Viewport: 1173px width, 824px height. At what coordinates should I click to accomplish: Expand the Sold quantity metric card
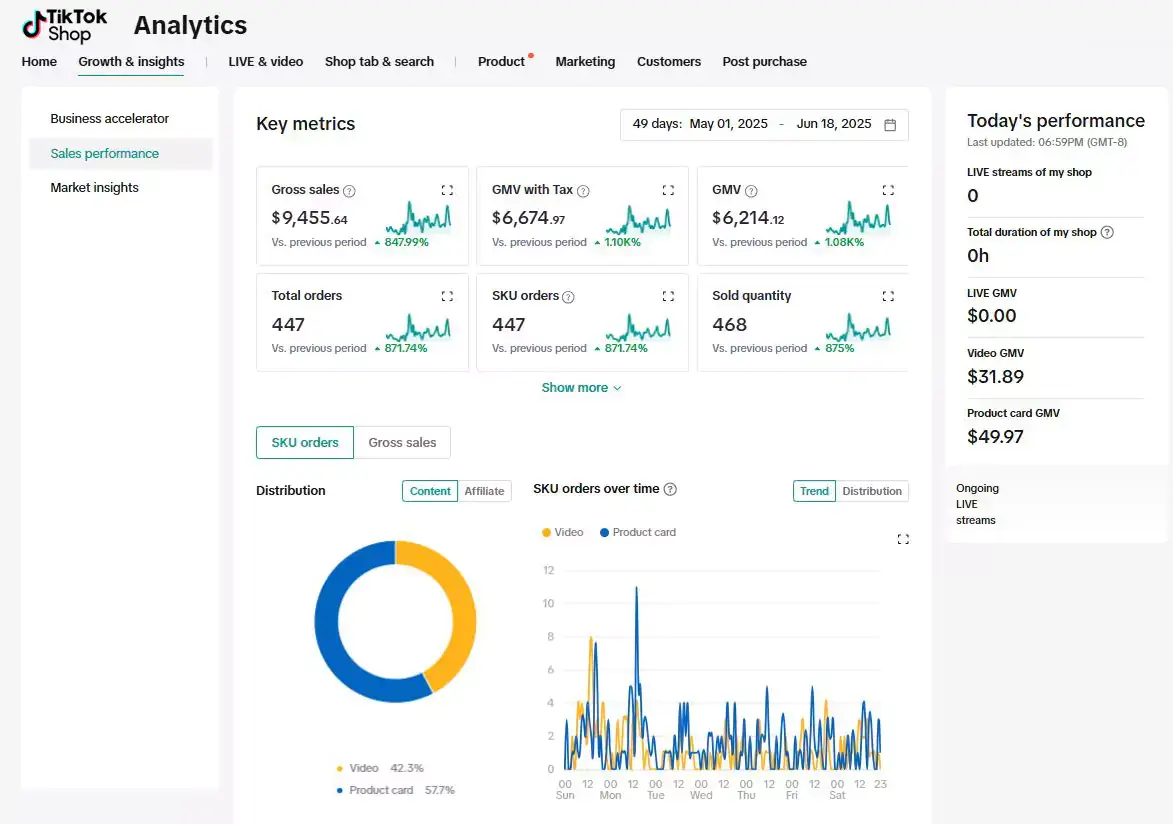tap(888, 296)
